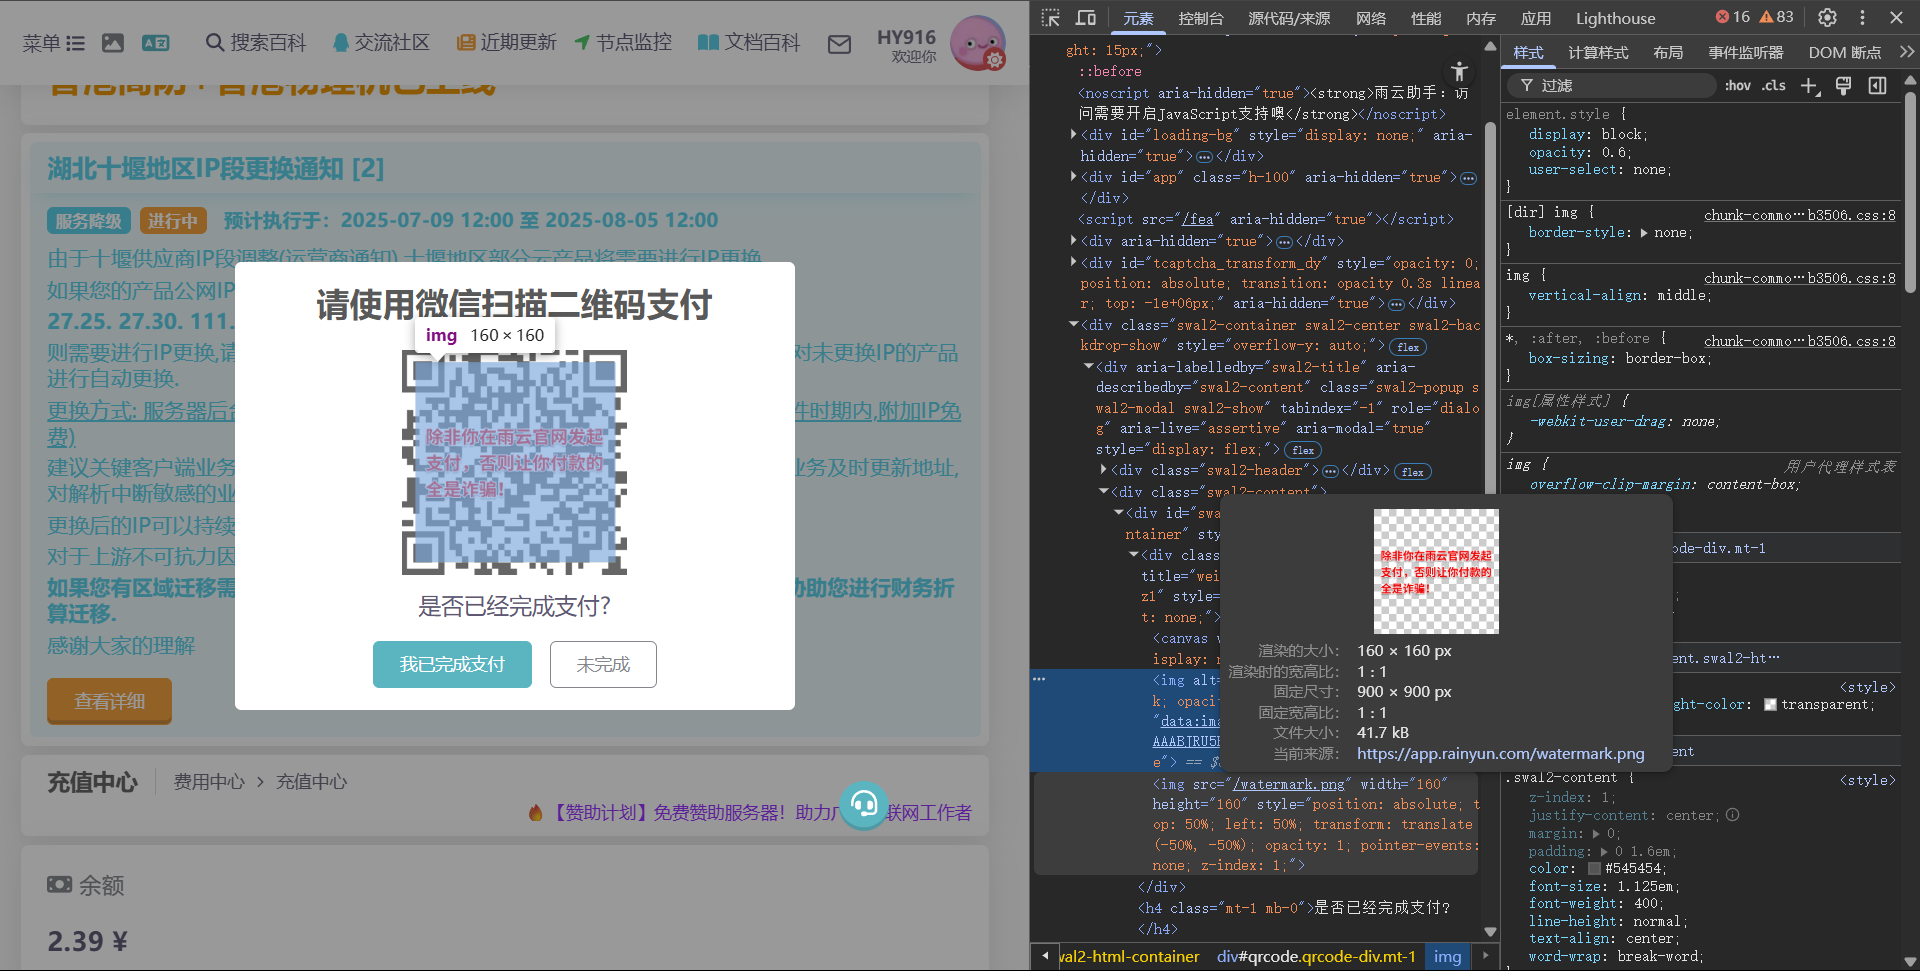
Task: Click the new style rule plus icon
Action: tap(1809, 86)
